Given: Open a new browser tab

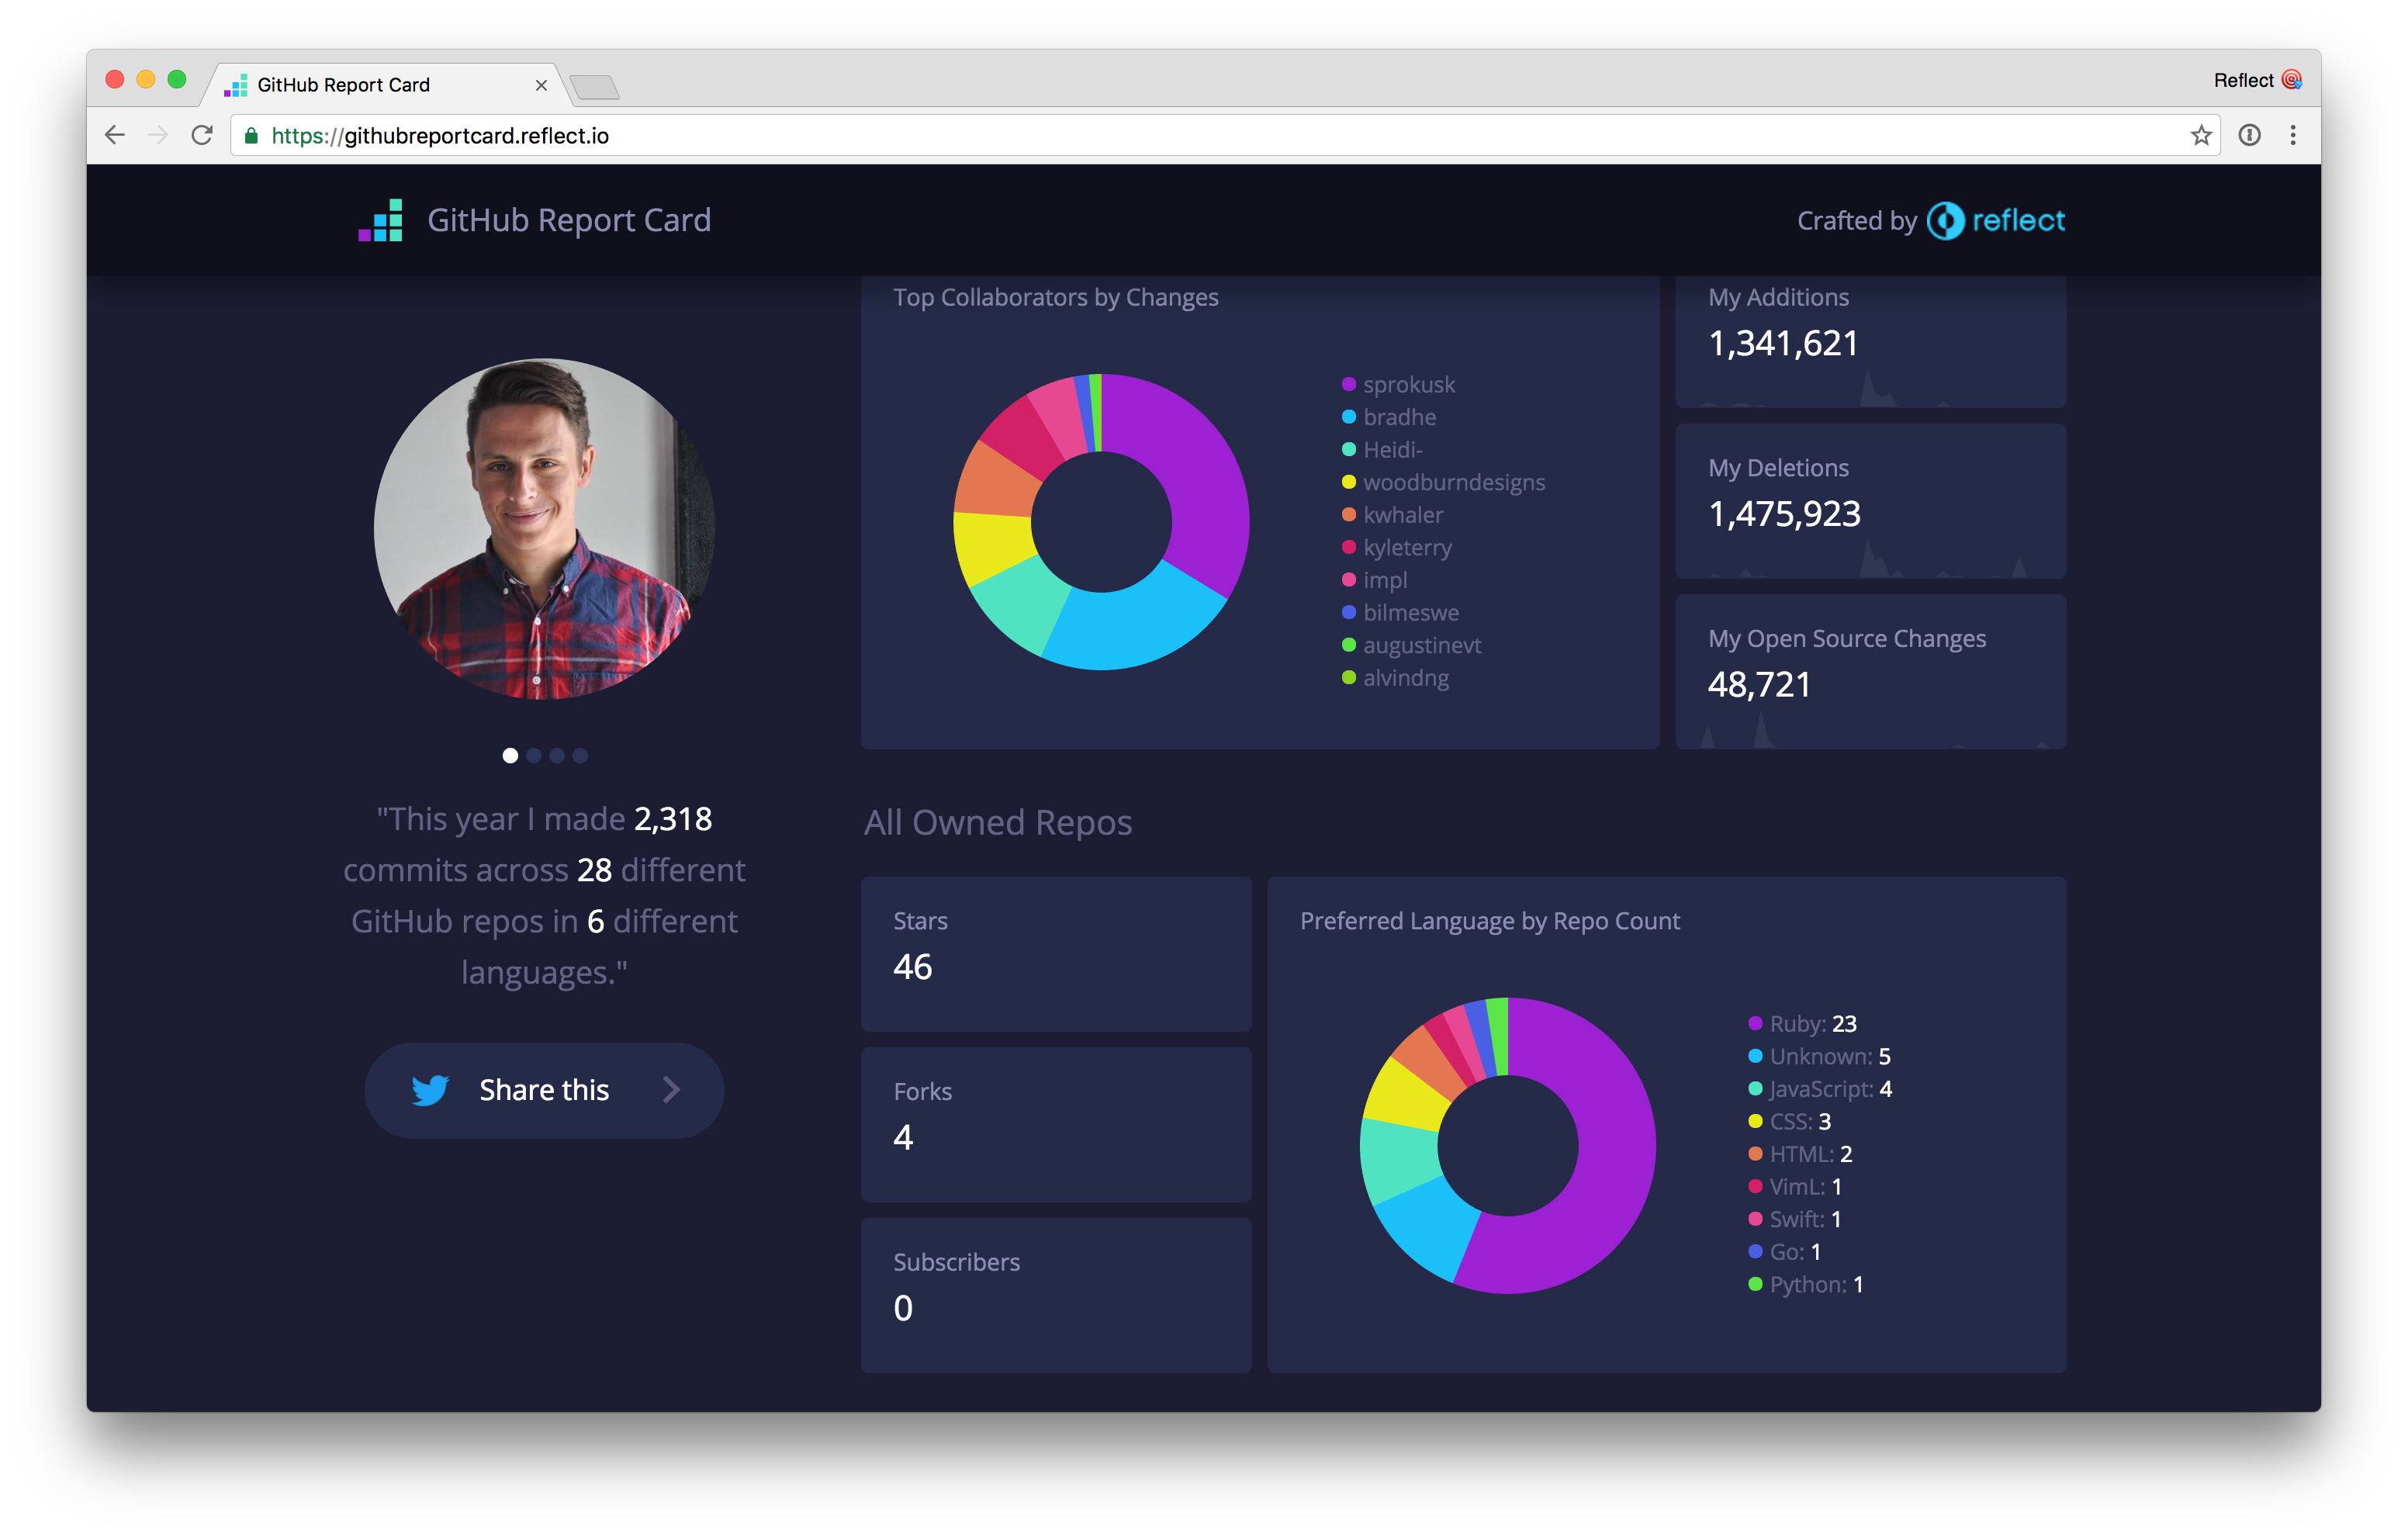Looking at the screenshot, I should (x=596, y=88).
